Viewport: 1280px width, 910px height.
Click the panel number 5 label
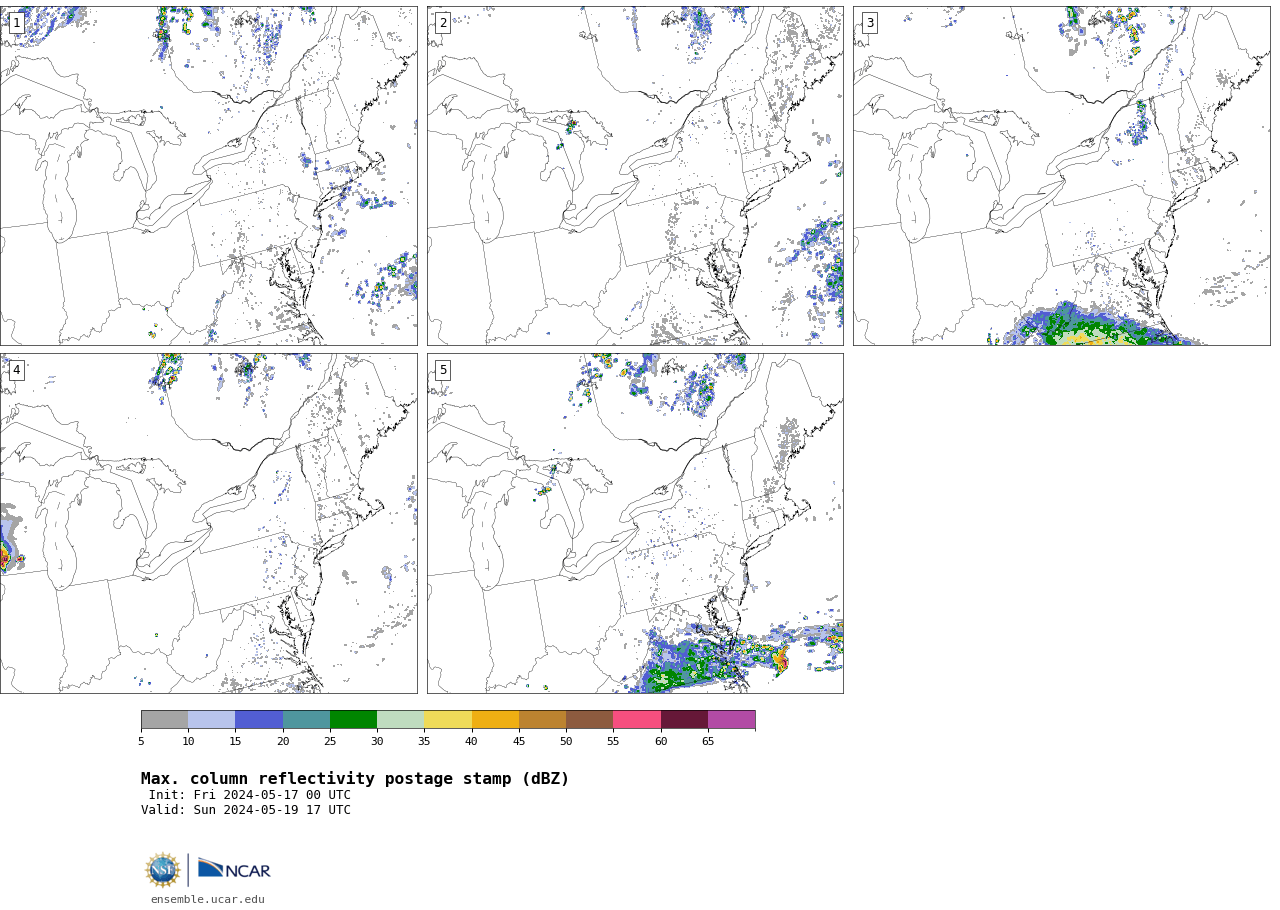[x=443, y=370]
